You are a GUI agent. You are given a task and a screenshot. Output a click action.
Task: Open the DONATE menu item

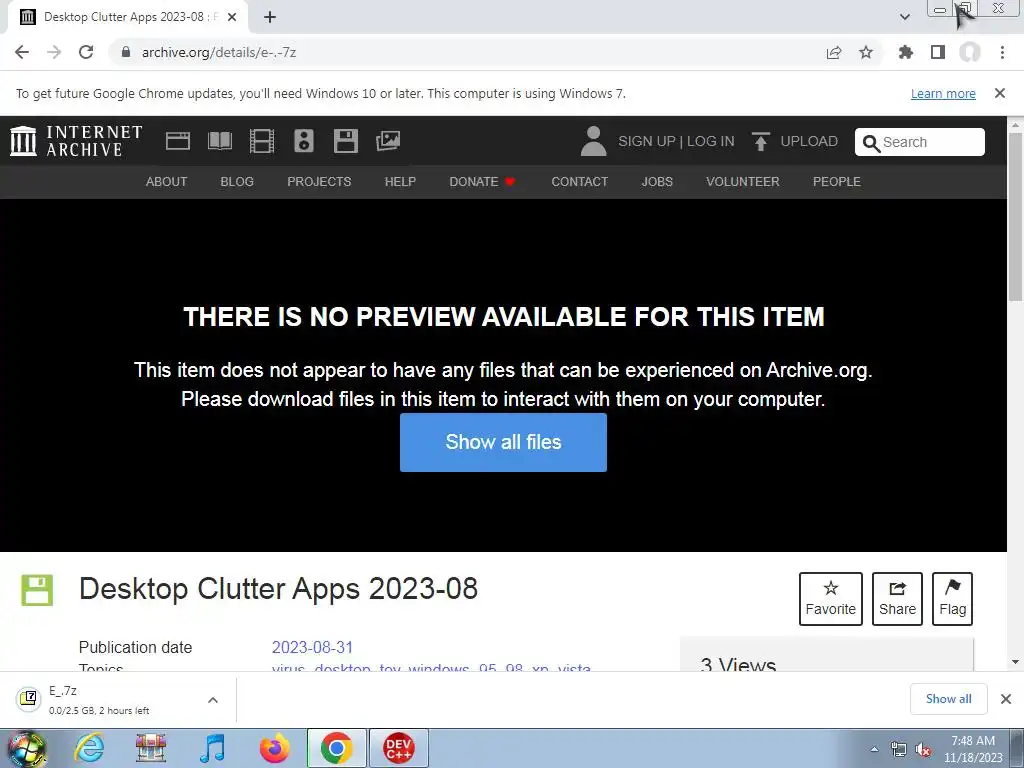482,182
